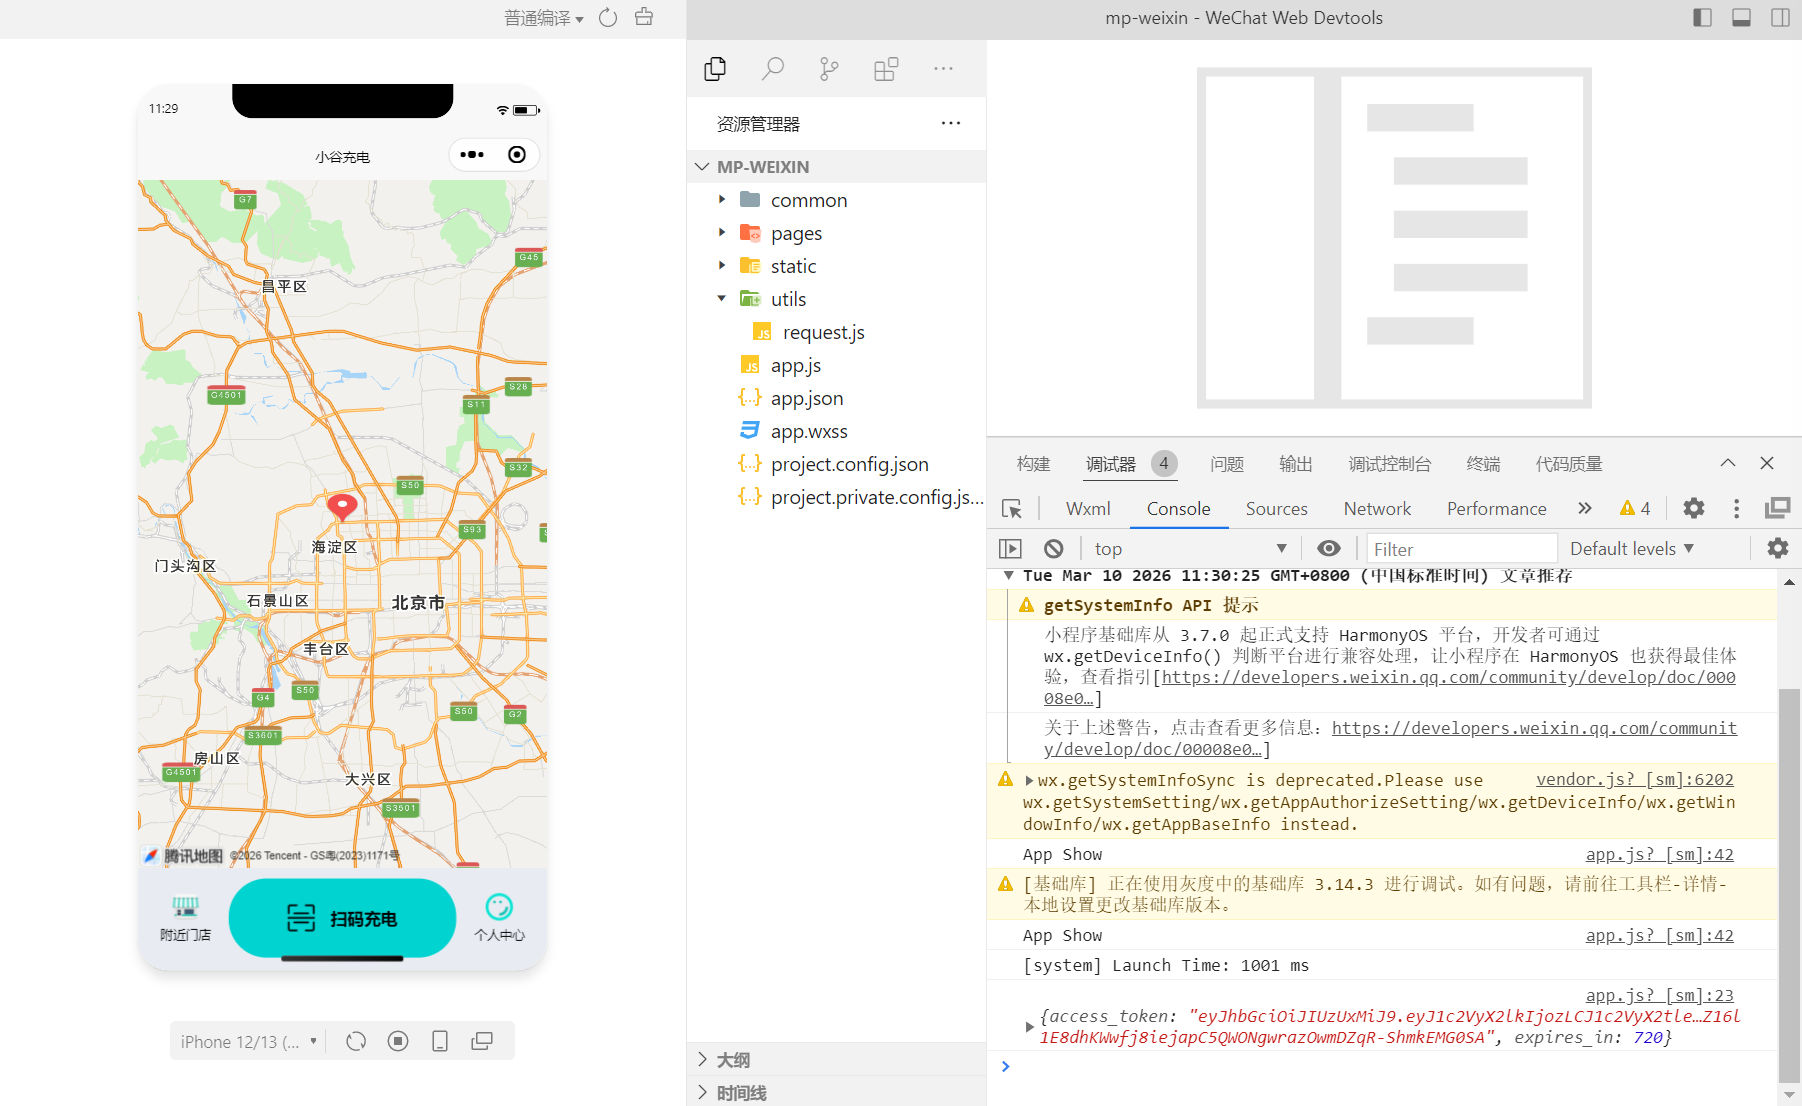The height and width of the screenshot is (1106, 1802).
Task: Open the extensions blocks icon
Action: coord(886,69)
